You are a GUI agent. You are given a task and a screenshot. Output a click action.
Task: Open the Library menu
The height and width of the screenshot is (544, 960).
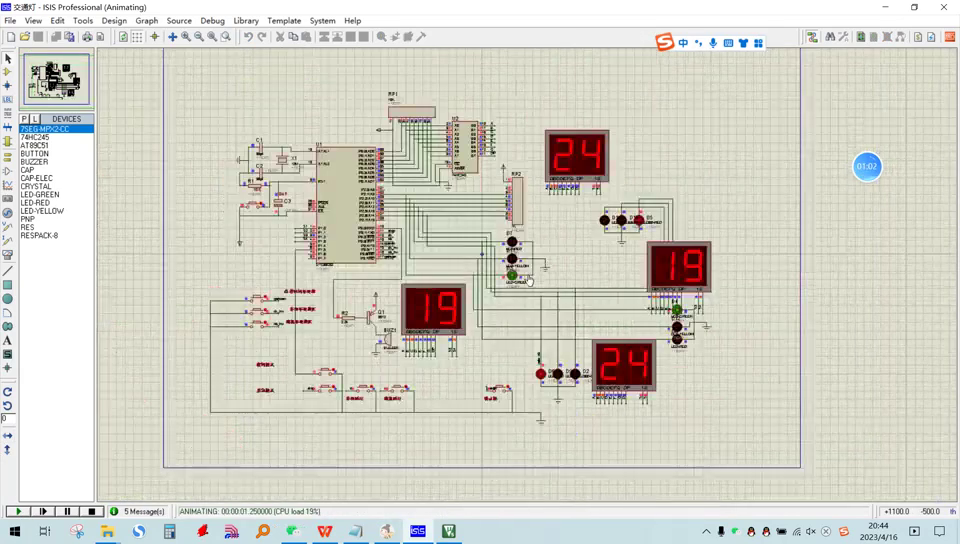(245, 20)
